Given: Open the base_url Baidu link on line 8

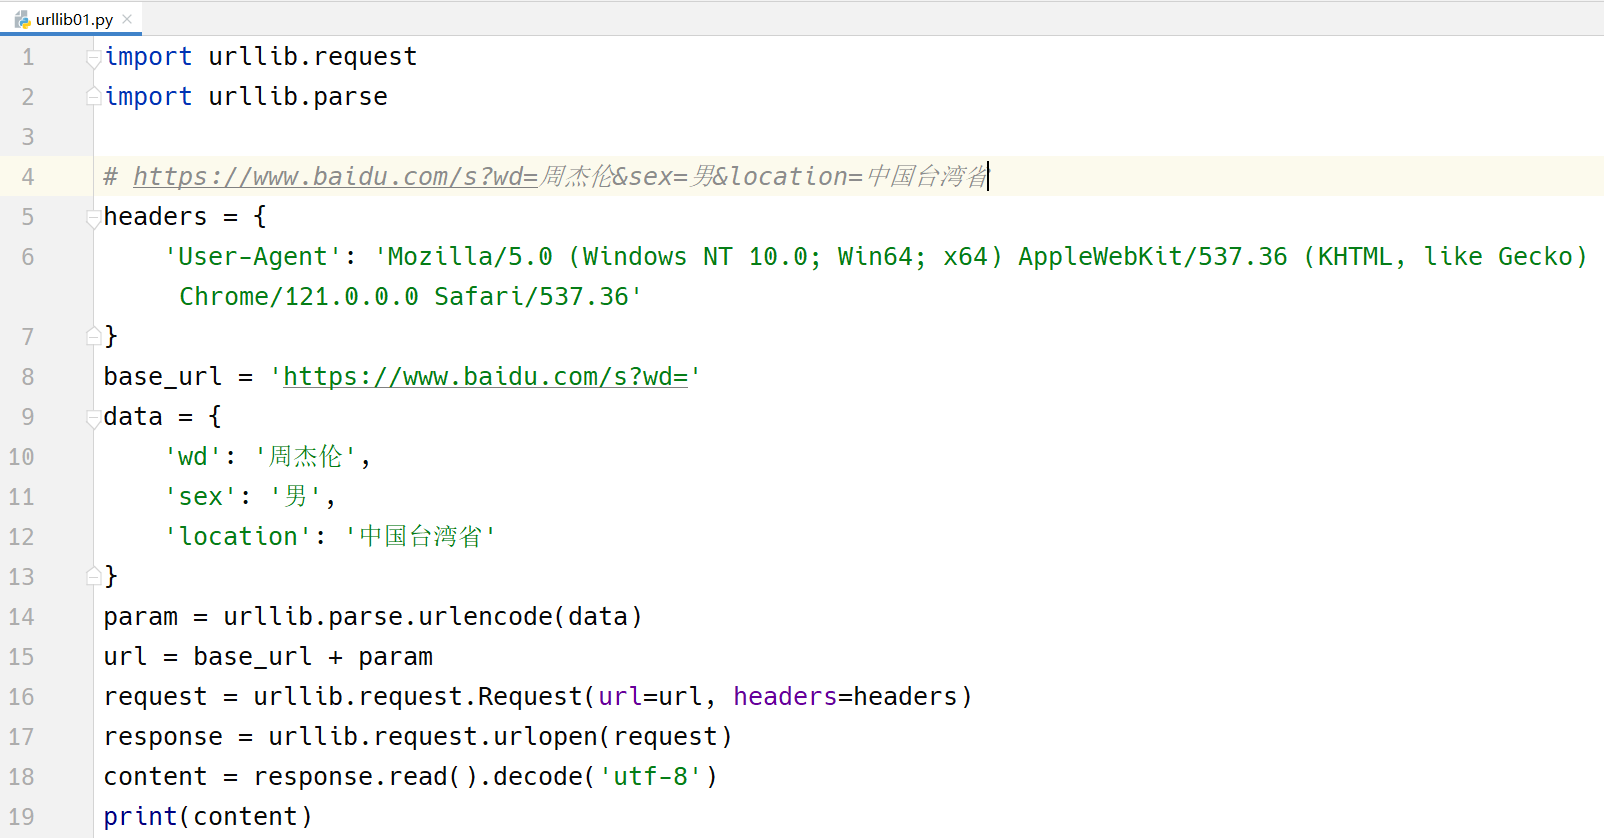Looking at the screenshot, I should (486, 377).
